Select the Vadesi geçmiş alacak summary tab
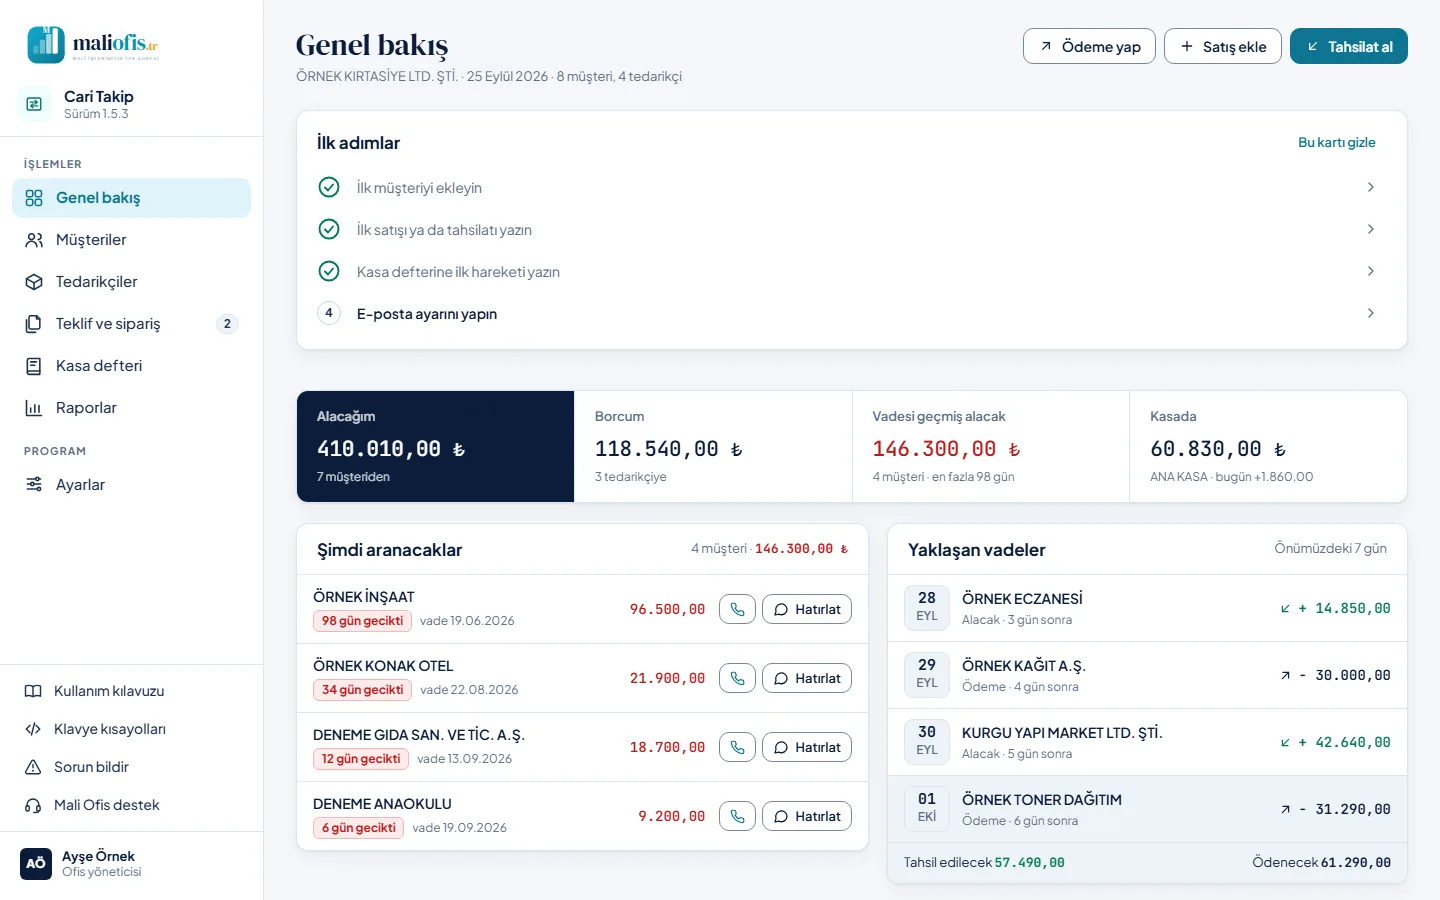This screenshot has width=1440, height=900. click(990, 446)
